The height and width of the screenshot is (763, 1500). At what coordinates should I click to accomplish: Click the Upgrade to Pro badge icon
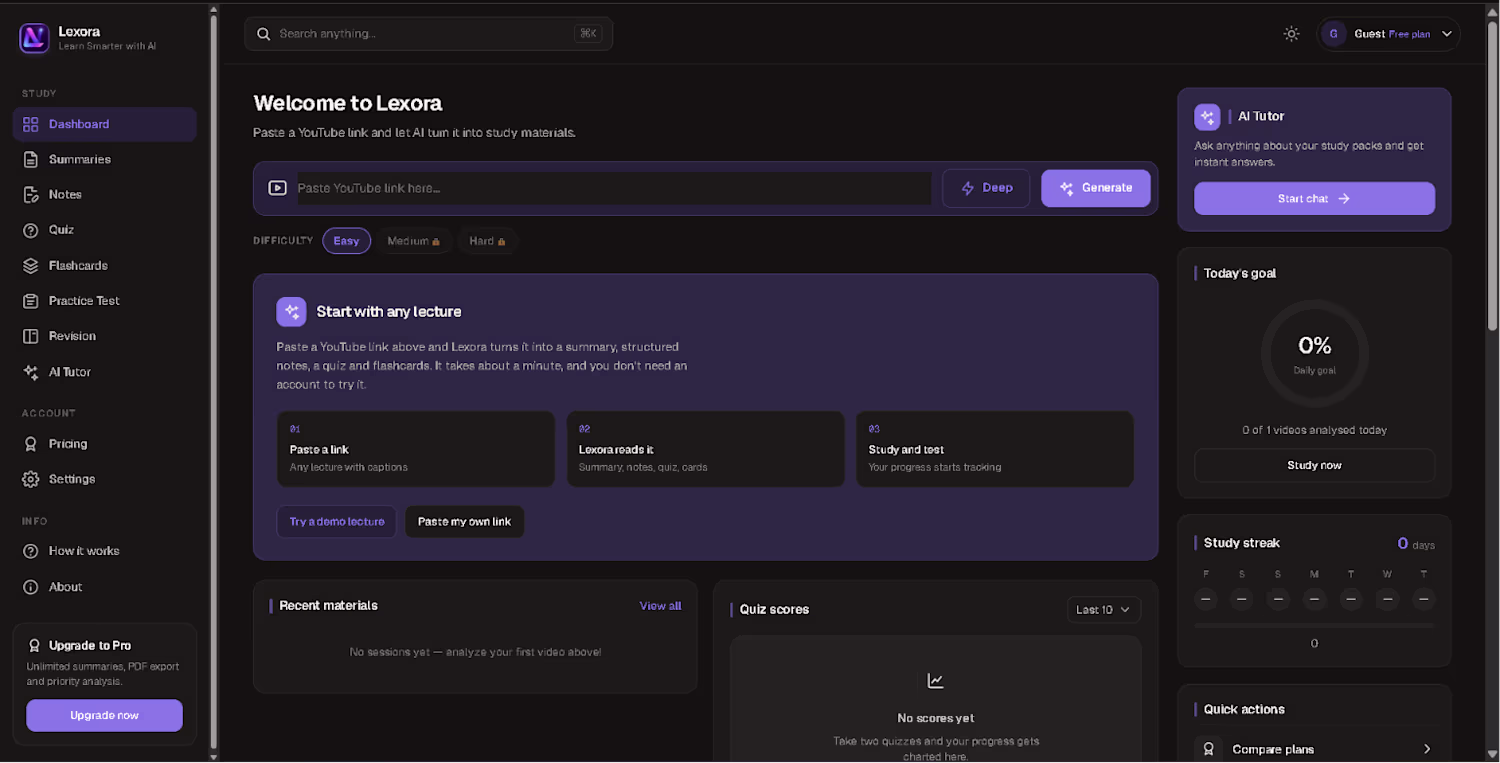tap(35, 646)
